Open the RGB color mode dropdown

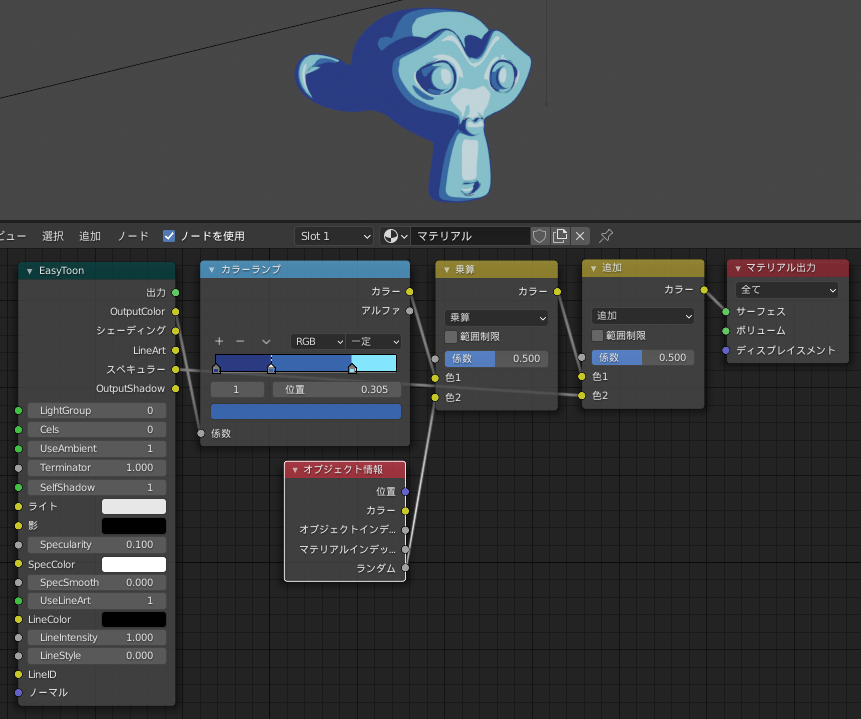(317, 342)
